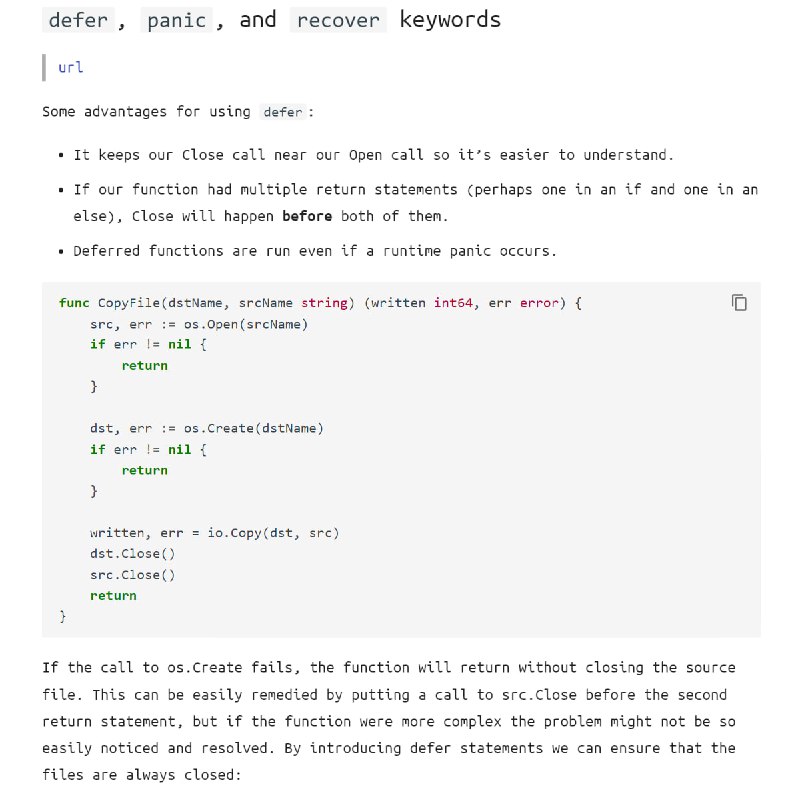
Task: Click the bullet about runtime panic
Action: coord(315,251)
